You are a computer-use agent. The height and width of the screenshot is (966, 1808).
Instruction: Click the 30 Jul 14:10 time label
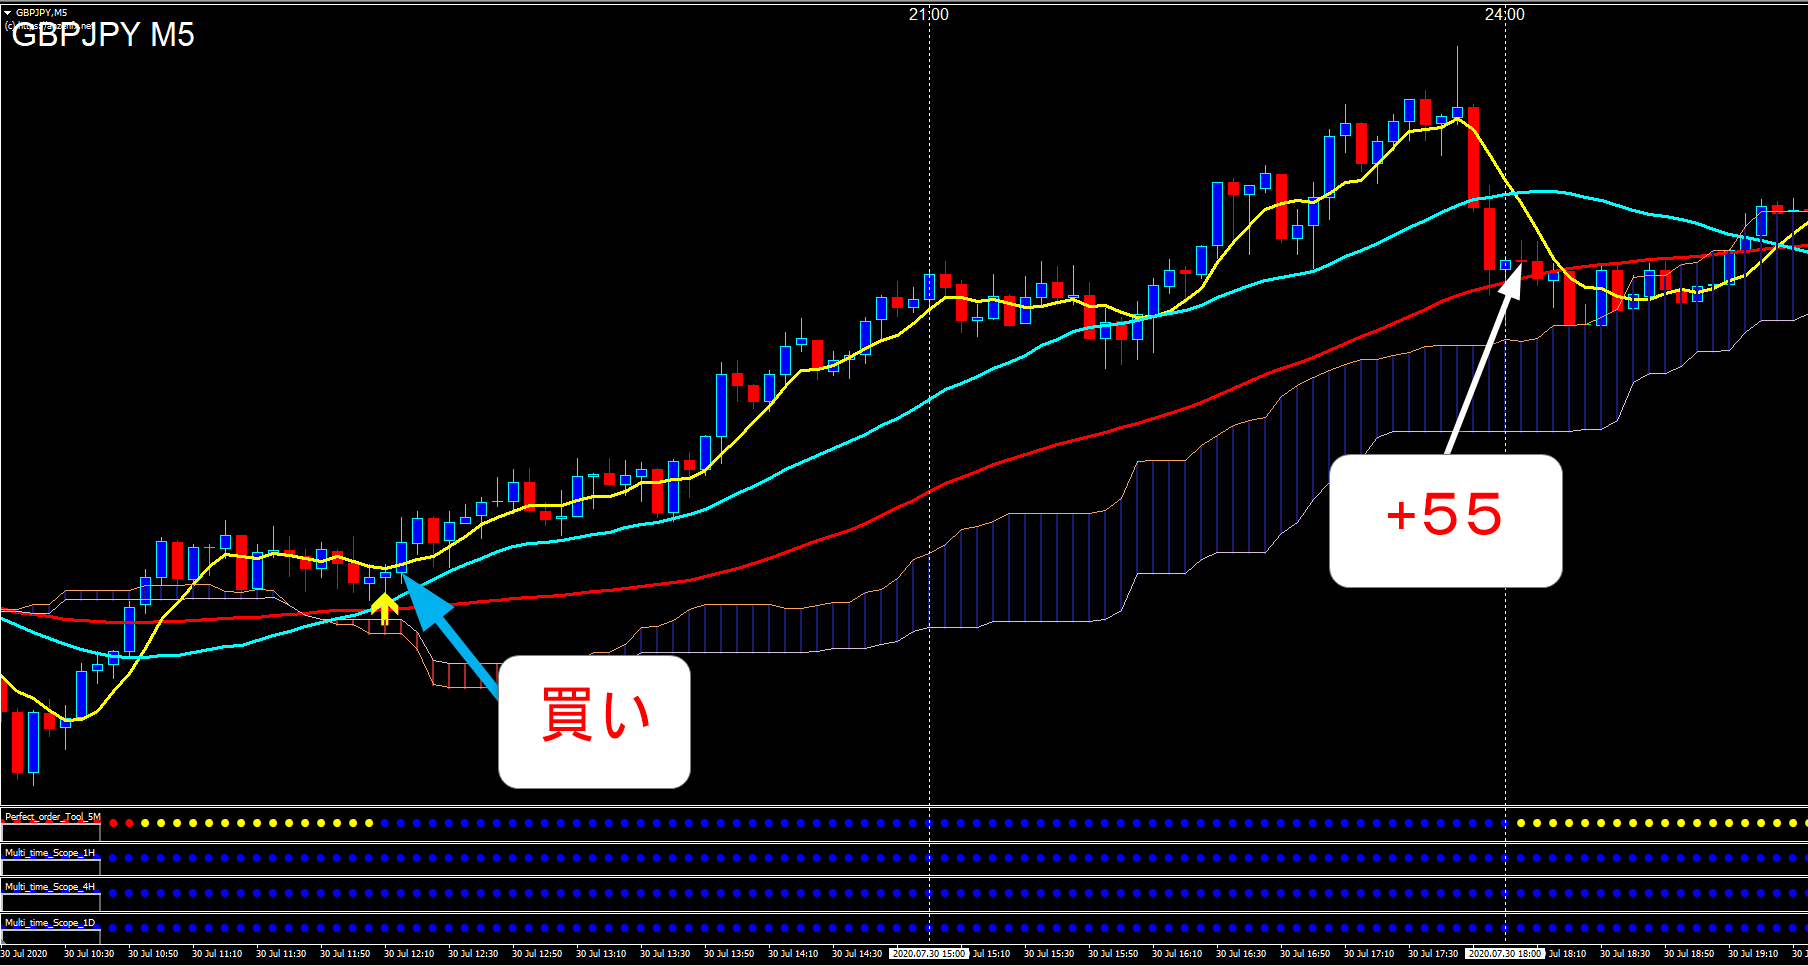793,954
